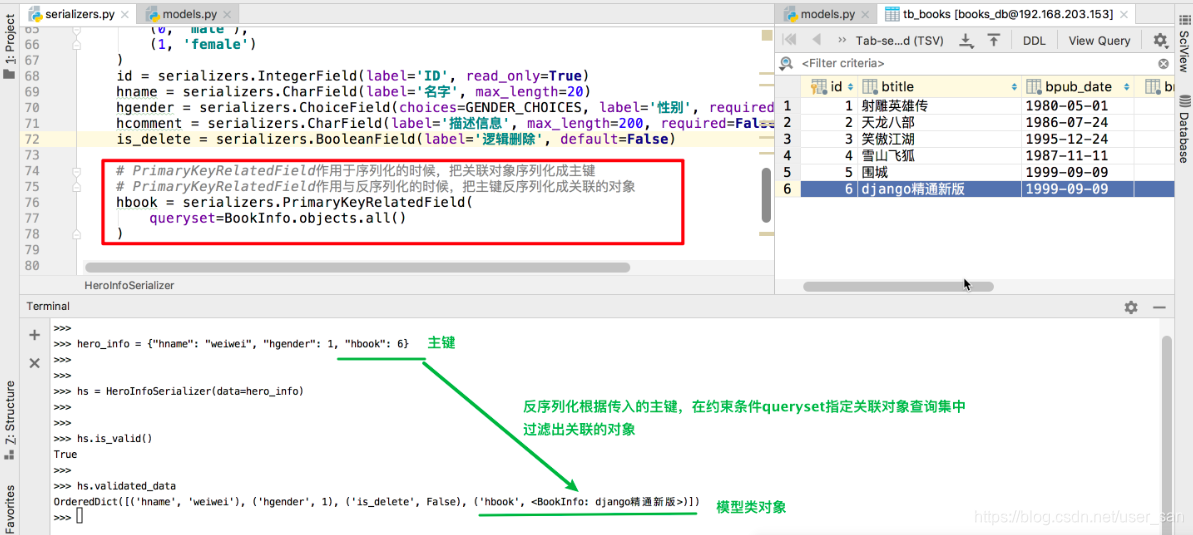1193x535 pixels.
Task: Hide the Terminal panel with minus icon
Action: click(1160, 307)
